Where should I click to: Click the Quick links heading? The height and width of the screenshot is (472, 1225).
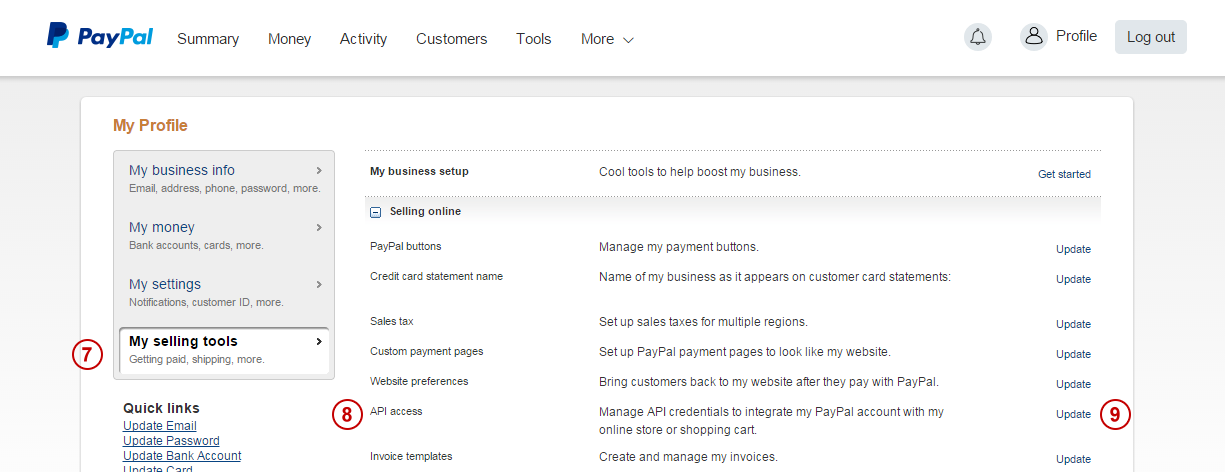161,408
